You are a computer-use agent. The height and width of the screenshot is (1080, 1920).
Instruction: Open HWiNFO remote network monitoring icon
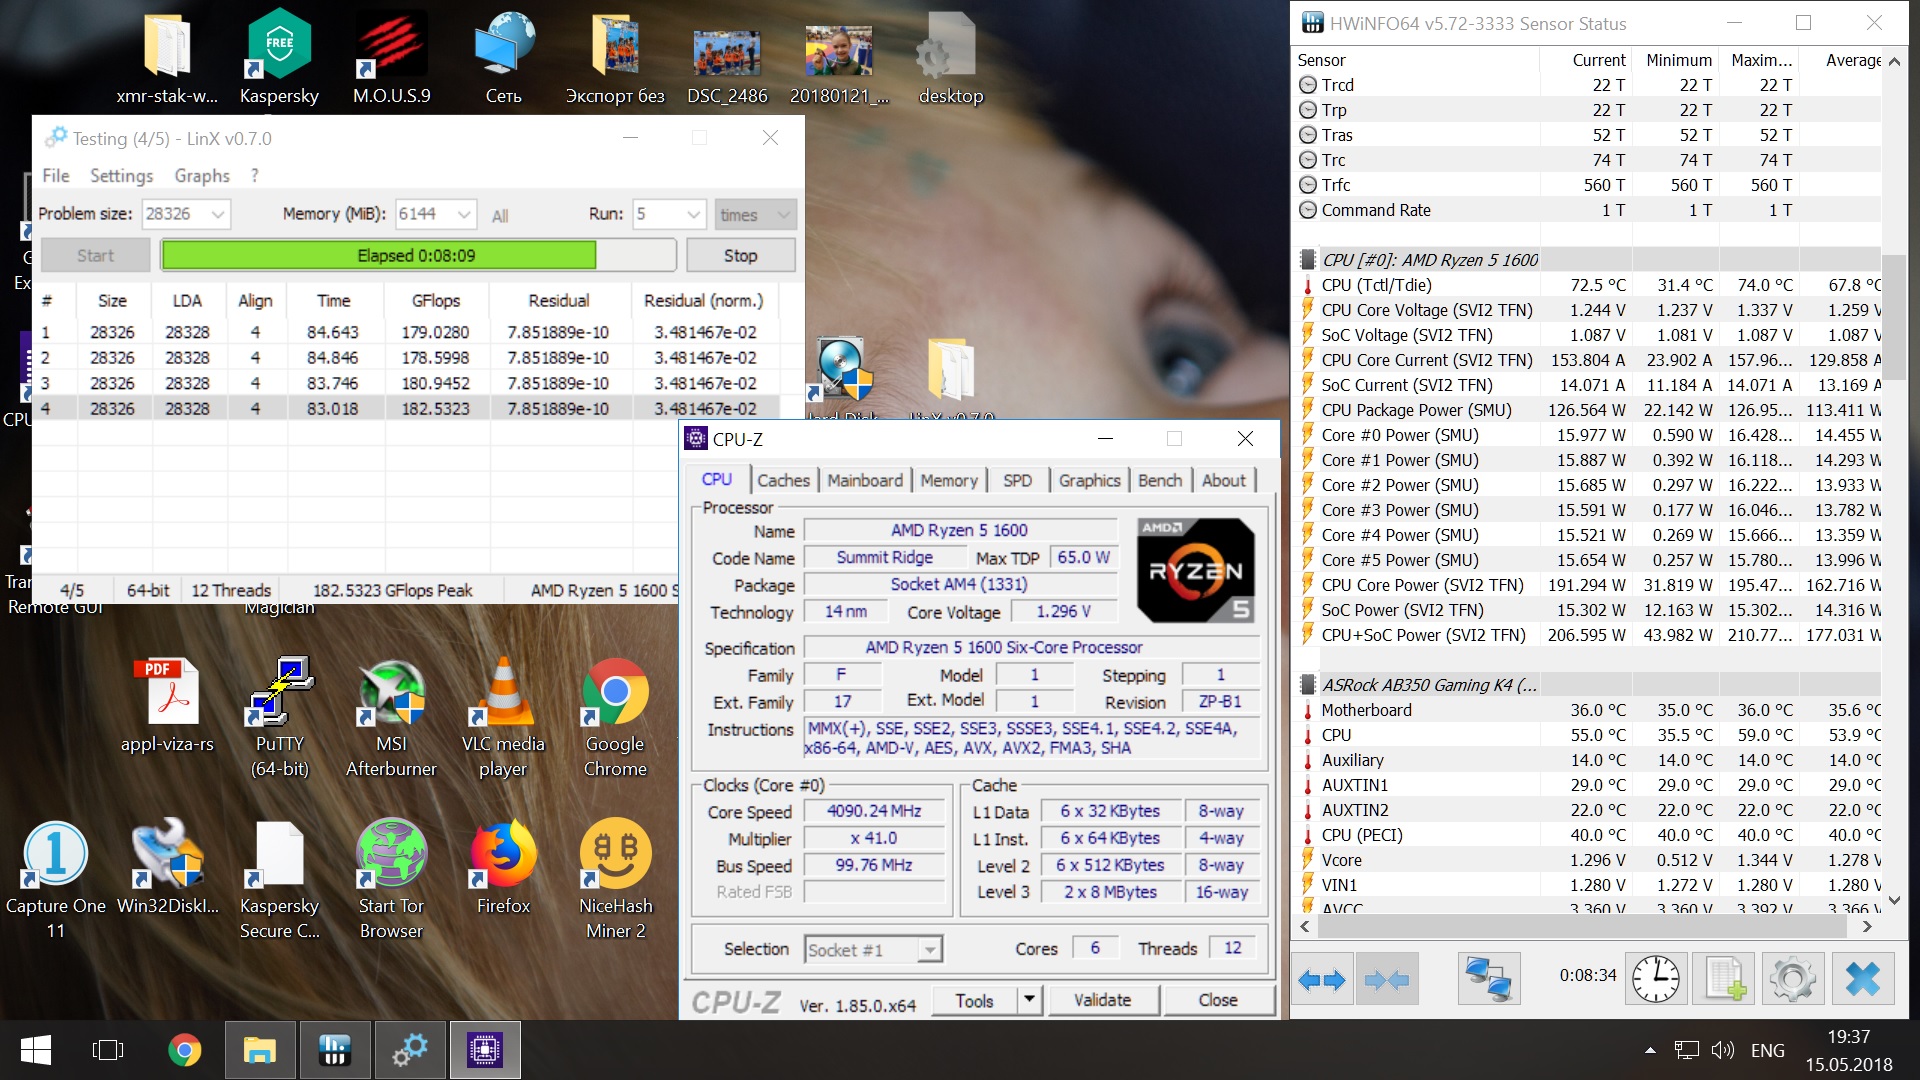pyautogui.click(x=1488, y=979)
